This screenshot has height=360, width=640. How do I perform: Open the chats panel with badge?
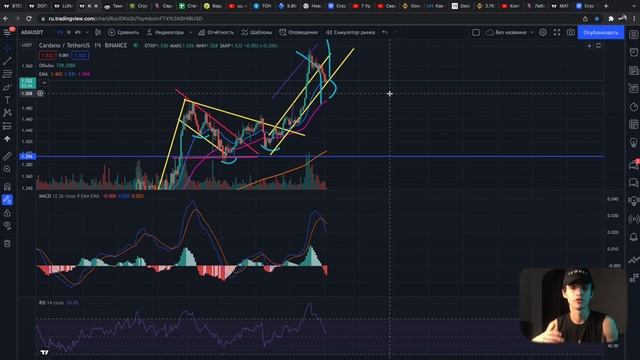click(633, 164)
